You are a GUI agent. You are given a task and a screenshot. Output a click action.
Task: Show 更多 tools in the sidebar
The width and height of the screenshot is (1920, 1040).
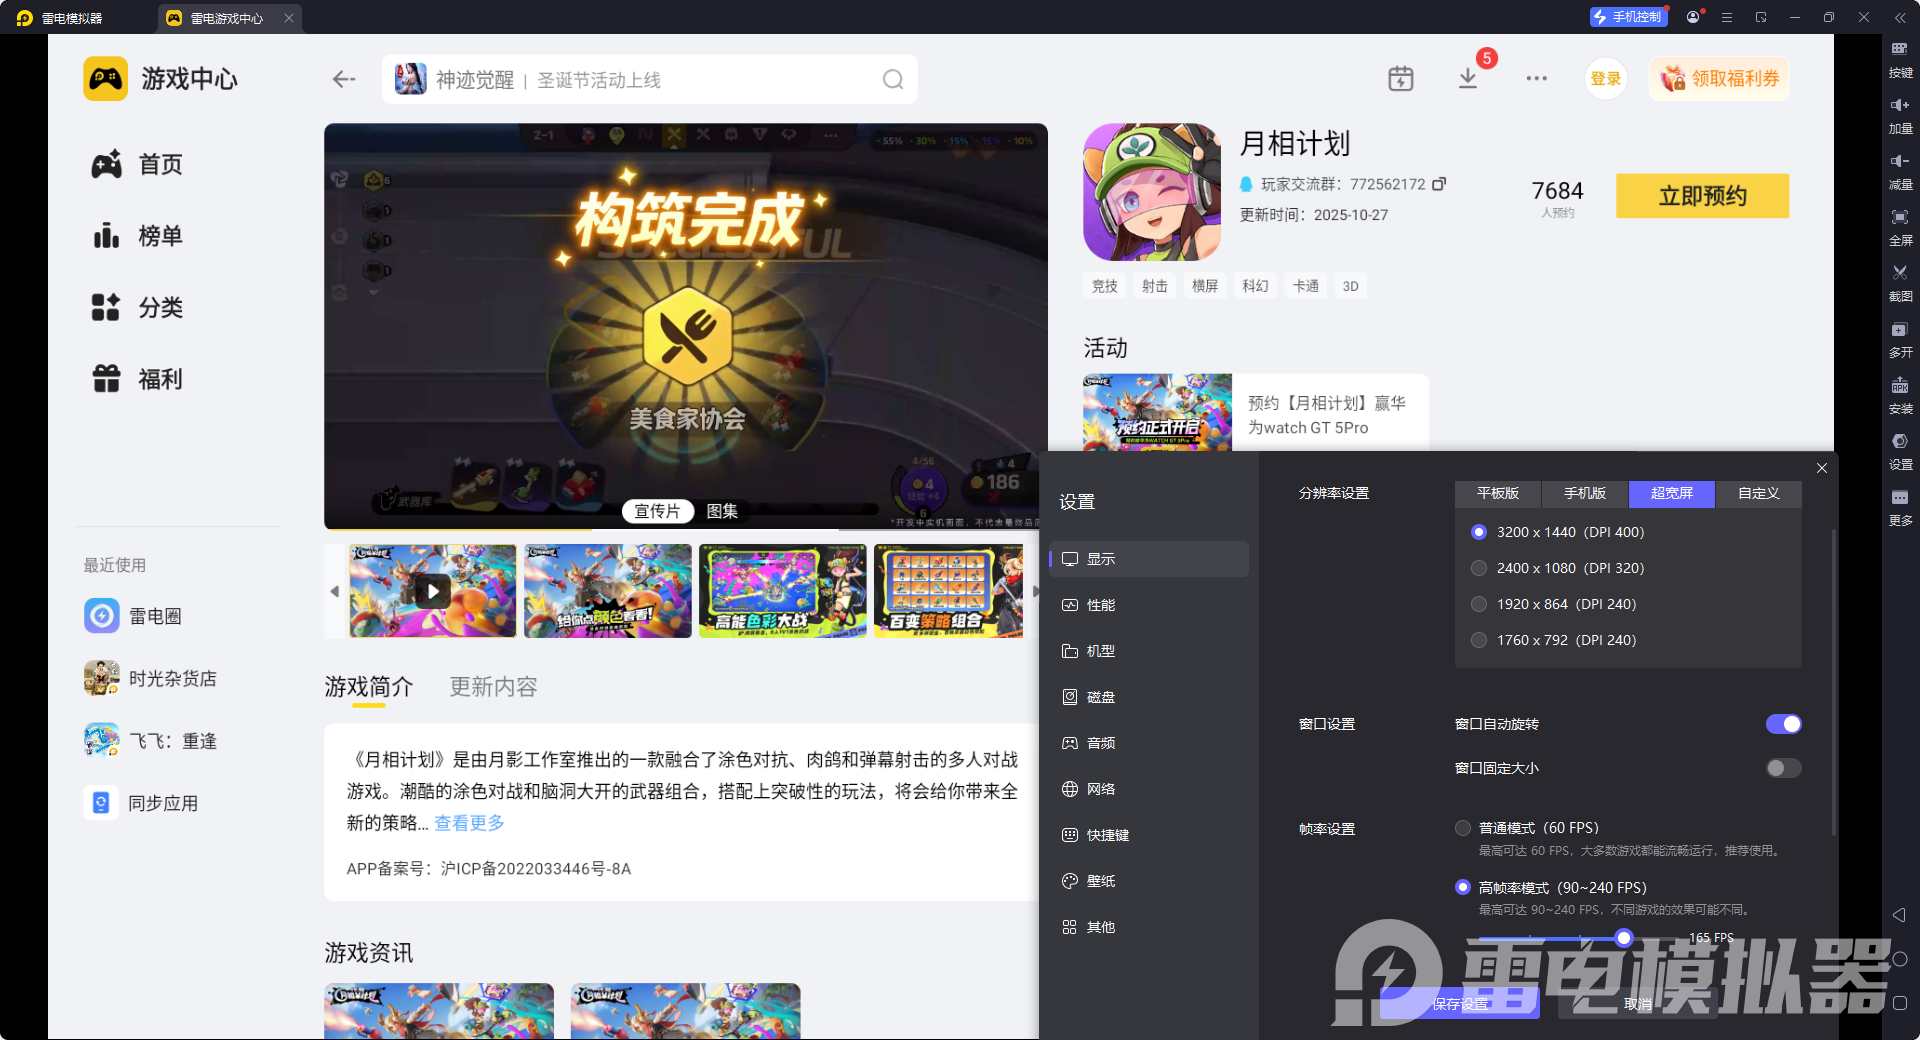point(1900,506)
